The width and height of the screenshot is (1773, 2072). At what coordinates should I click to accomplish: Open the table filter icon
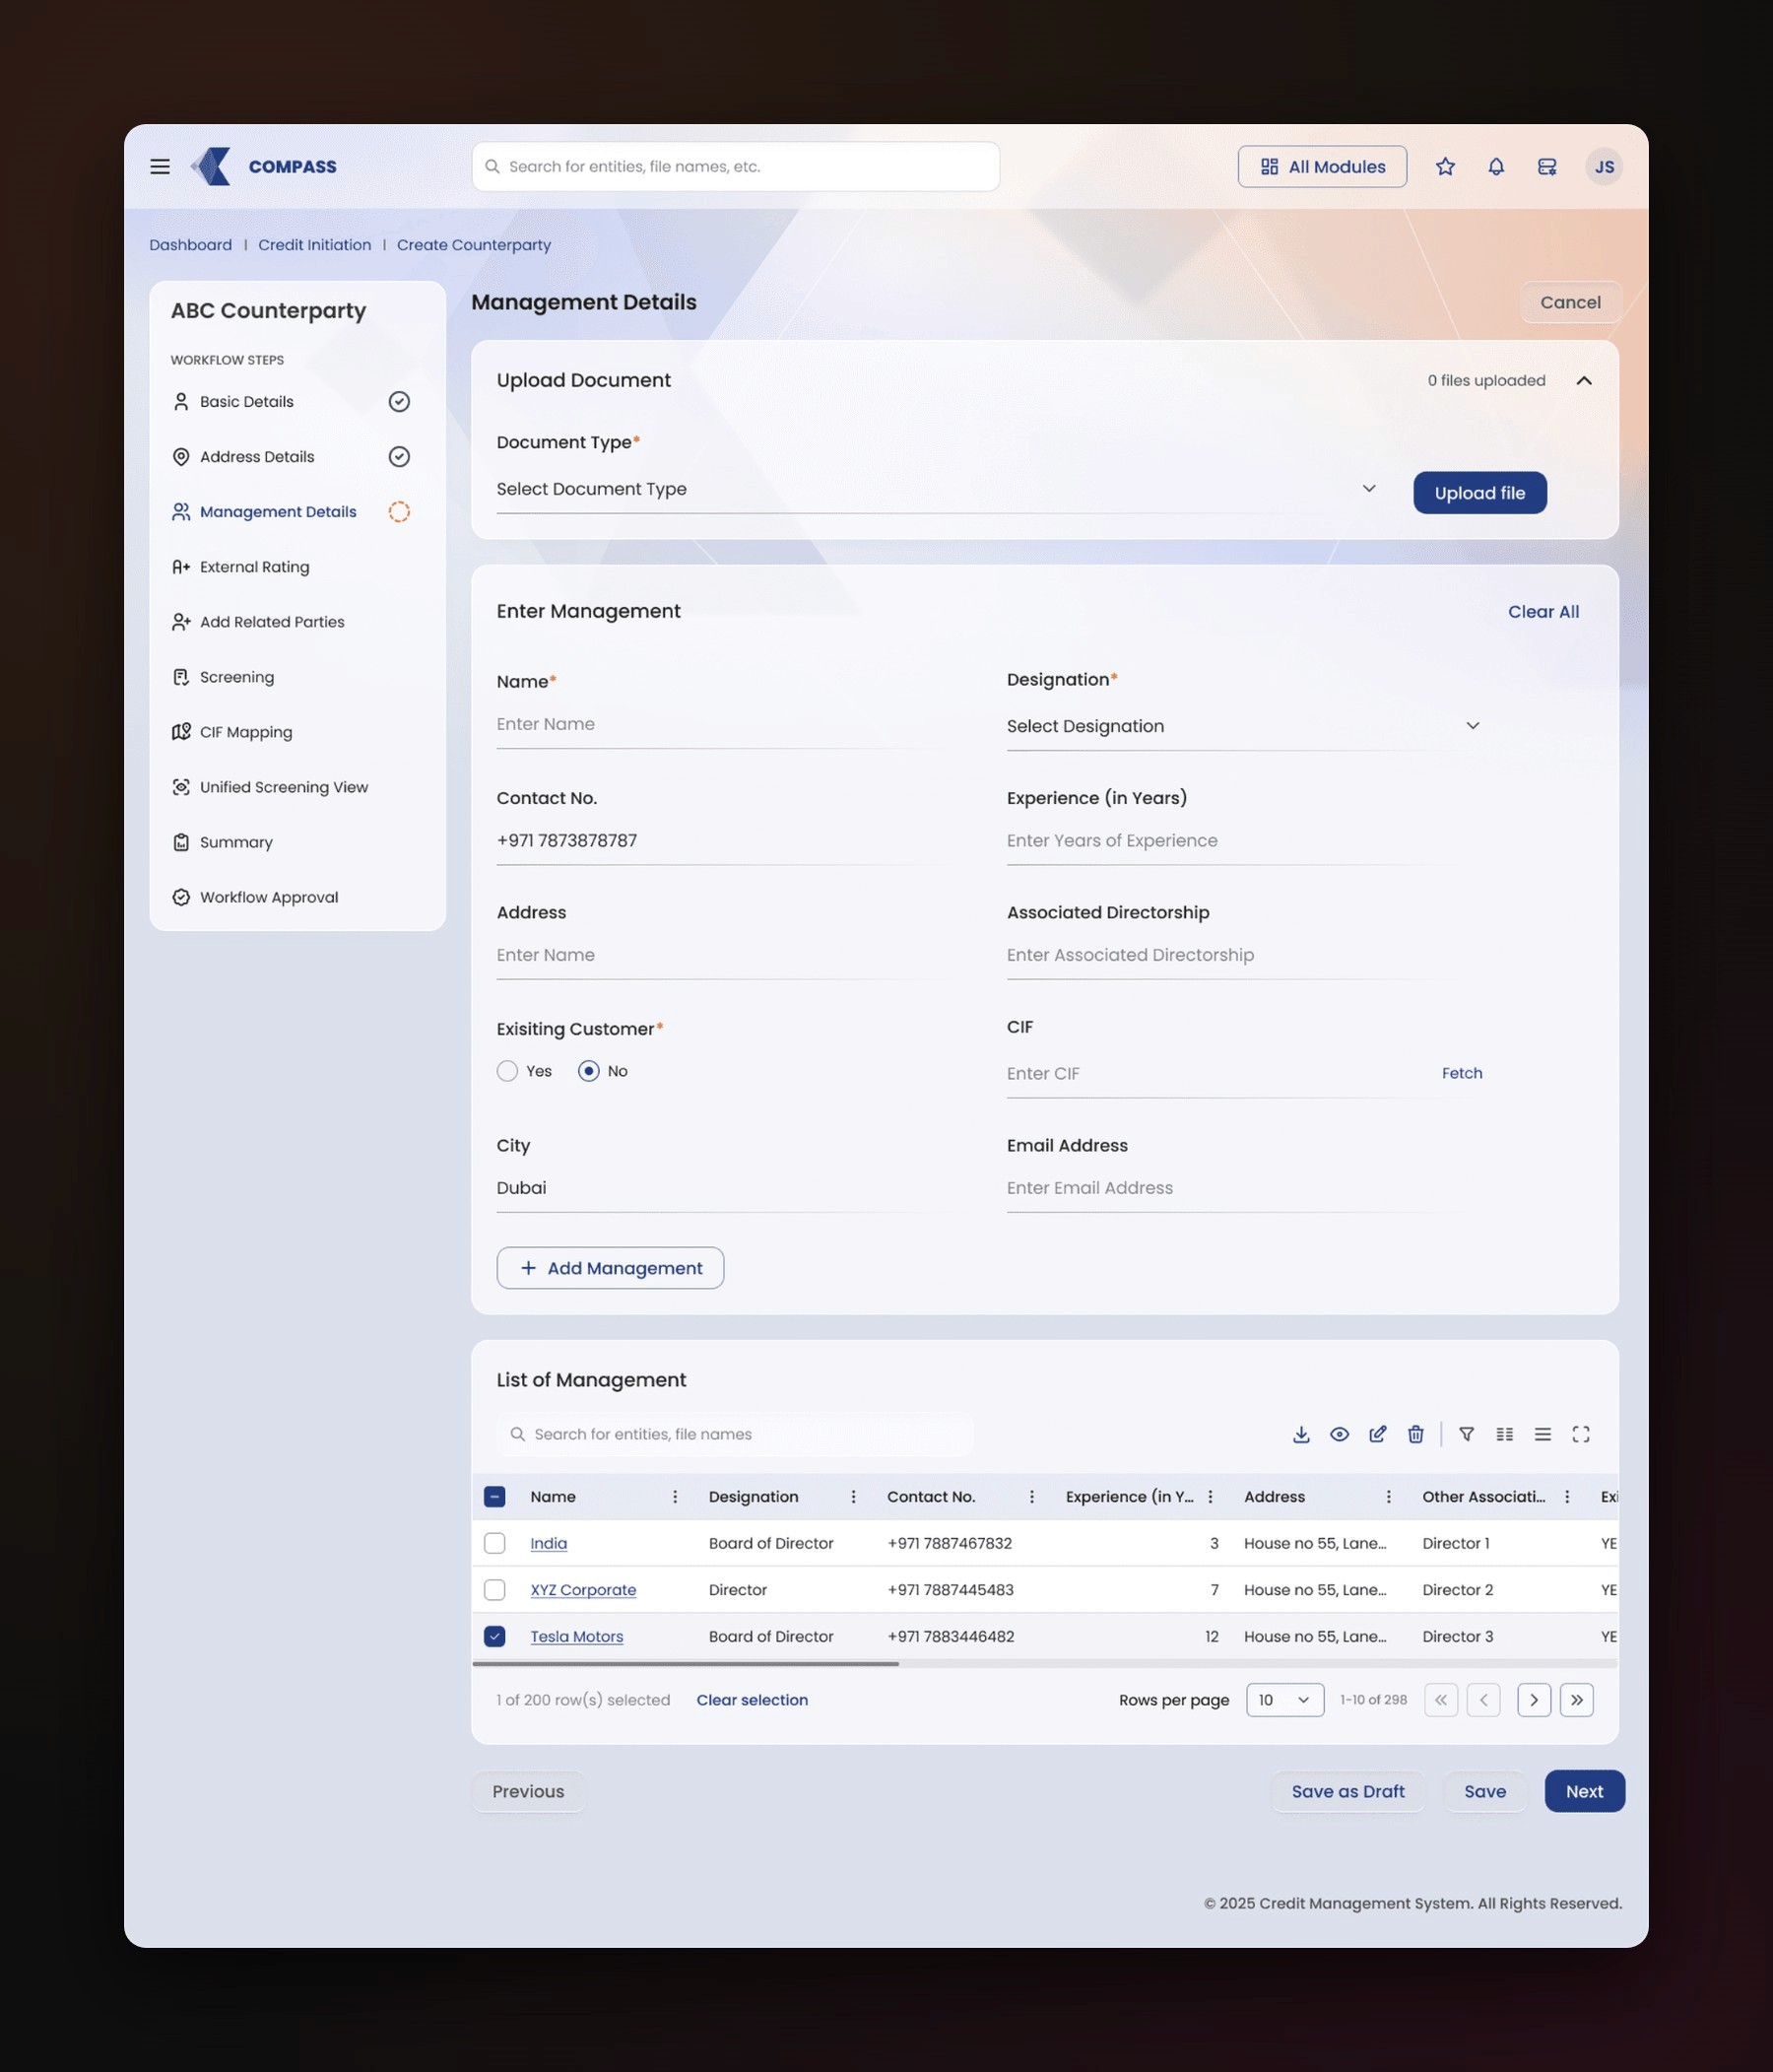click(1467, 1434)
